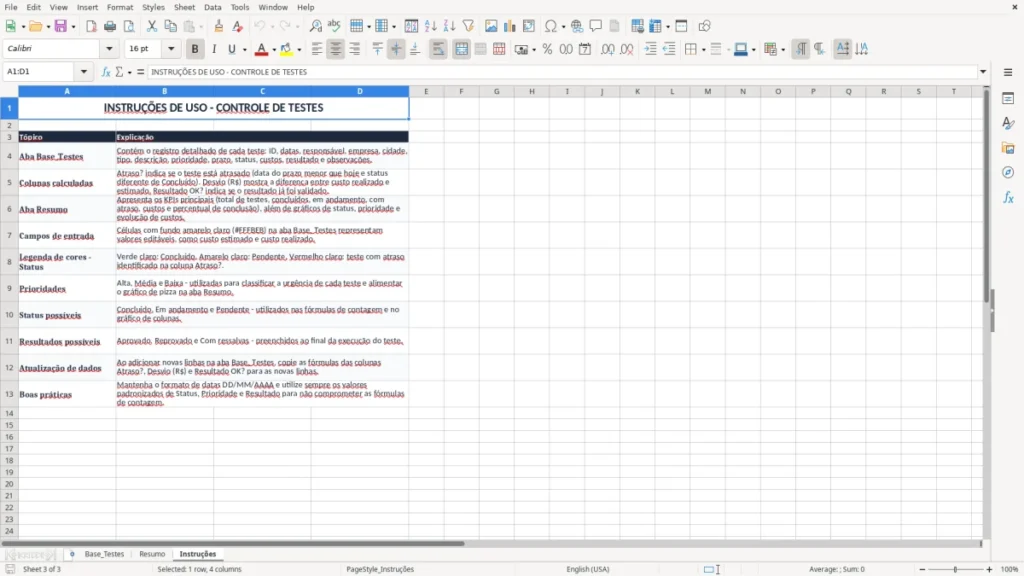The width and height of the screenshot is (1024, 576).
Task: Click the Instruções sheet tab
Action: [198, 554]
